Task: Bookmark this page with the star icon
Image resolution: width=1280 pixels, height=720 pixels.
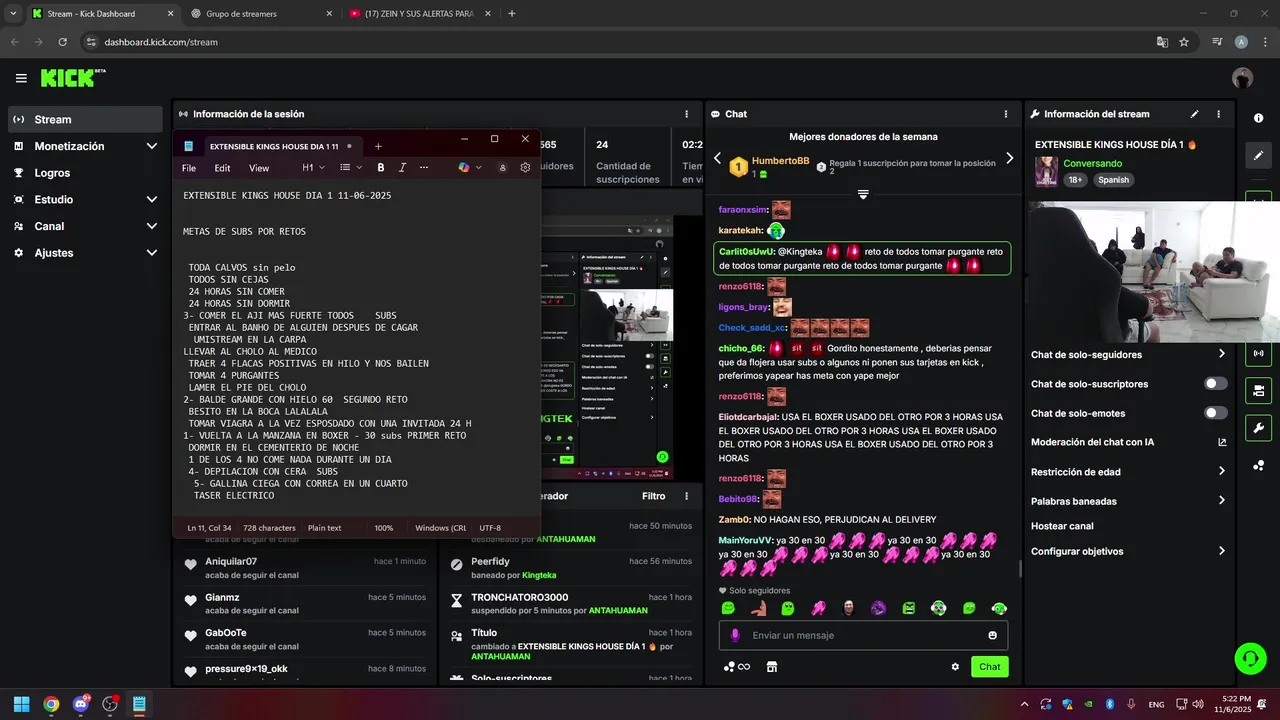Action: 1184,42
